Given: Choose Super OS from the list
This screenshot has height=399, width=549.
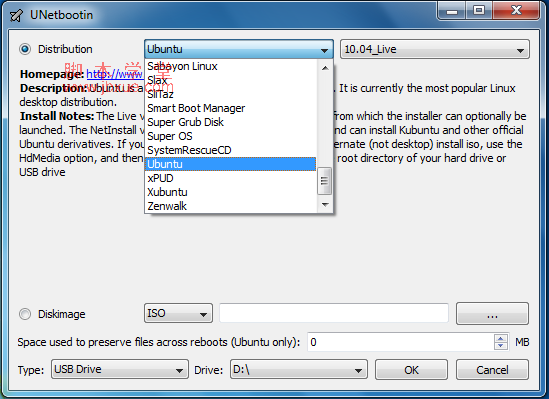Looking at the screenshot, I should [x=230, y=136].
